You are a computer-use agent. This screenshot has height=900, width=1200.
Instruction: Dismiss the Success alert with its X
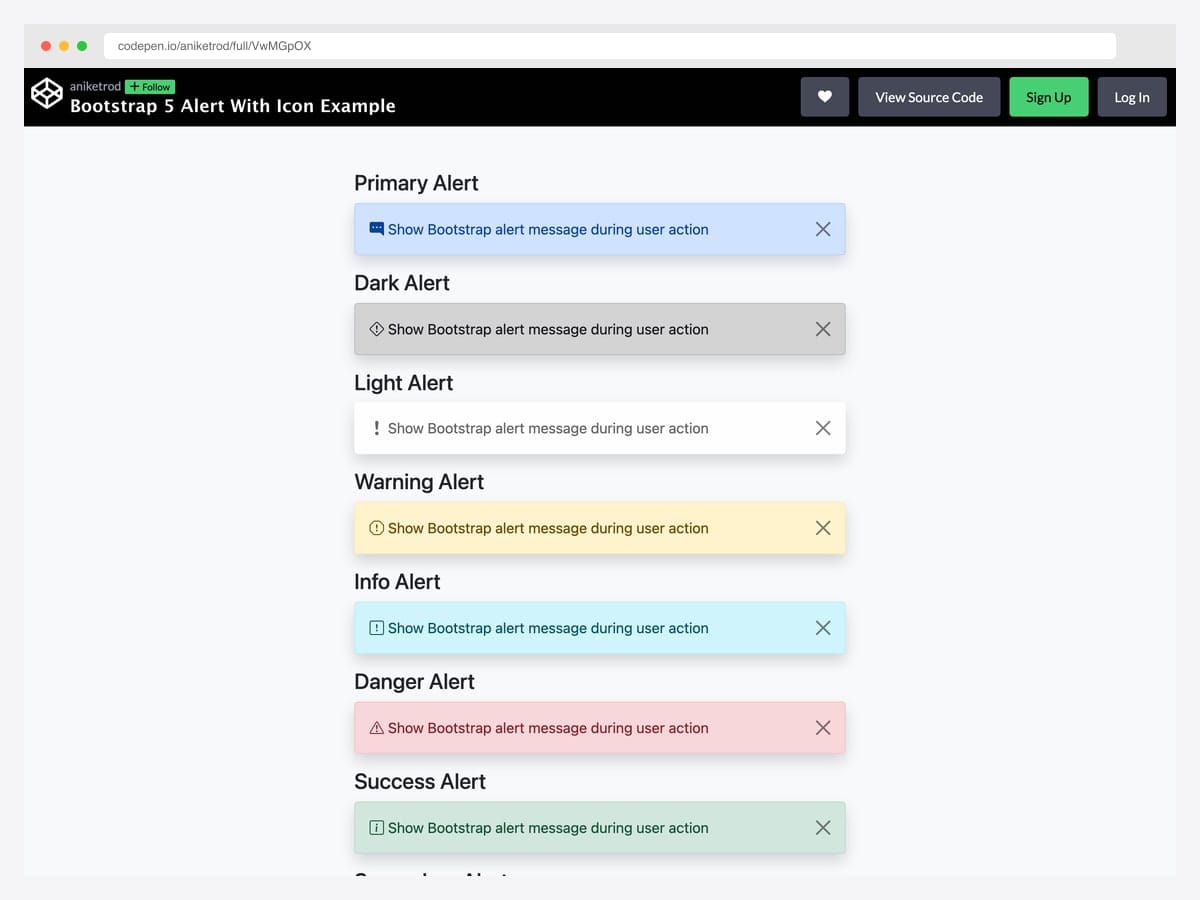823,828
